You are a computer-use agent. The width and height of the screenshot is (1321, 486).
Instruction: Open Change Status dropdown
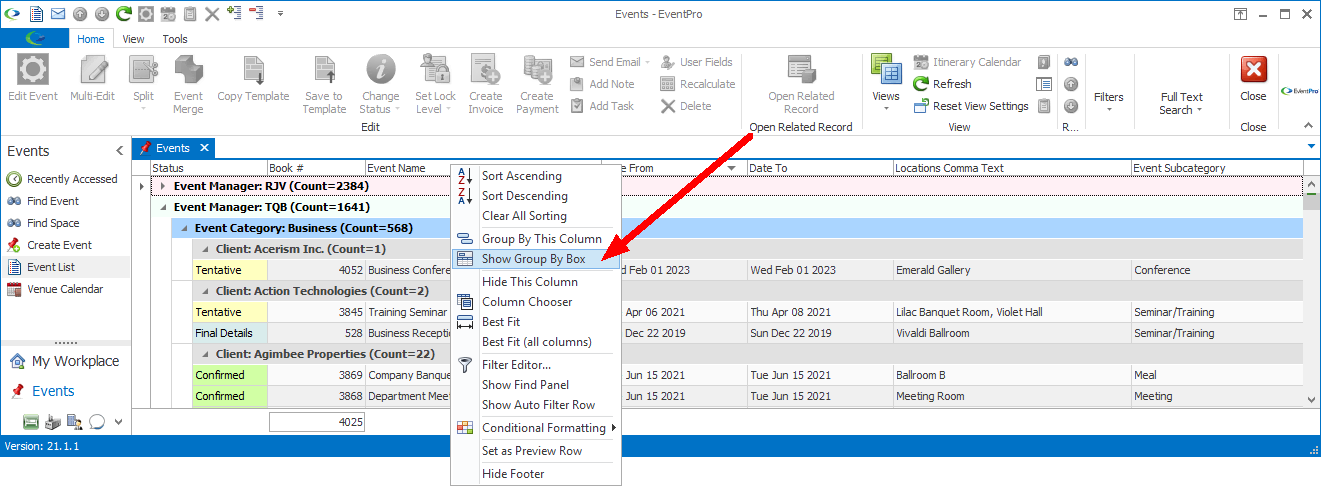(380, 84)
